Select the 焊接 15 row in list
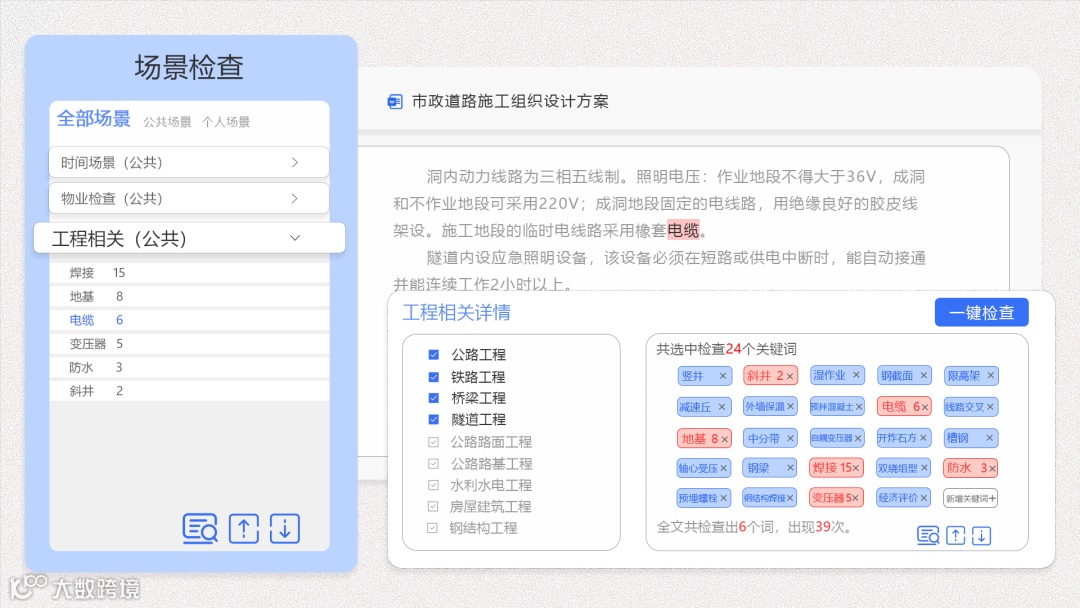1080x608 pixels. (189, 273)
